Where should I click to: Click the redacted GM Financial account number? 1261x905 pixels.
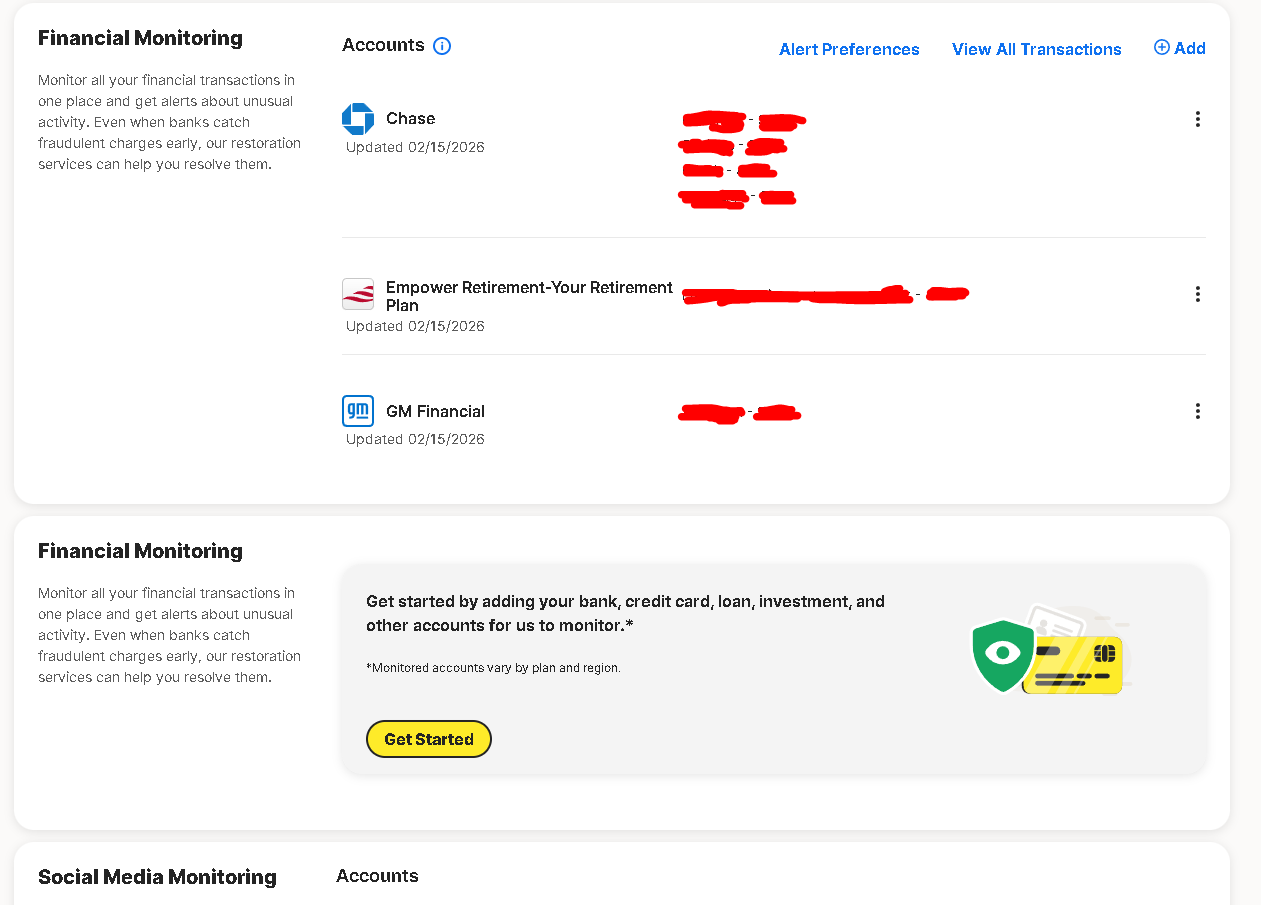[739, 412]
